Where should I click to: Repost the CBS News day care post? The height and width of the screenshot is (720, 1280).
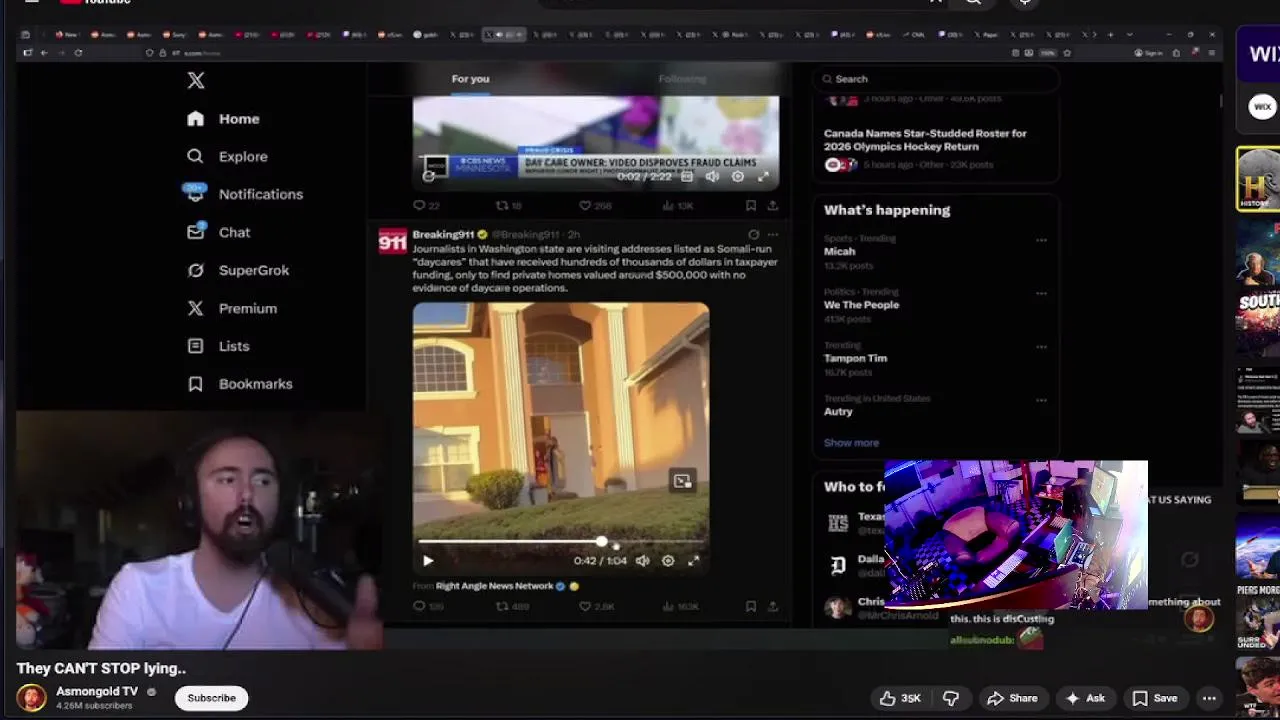502,205
